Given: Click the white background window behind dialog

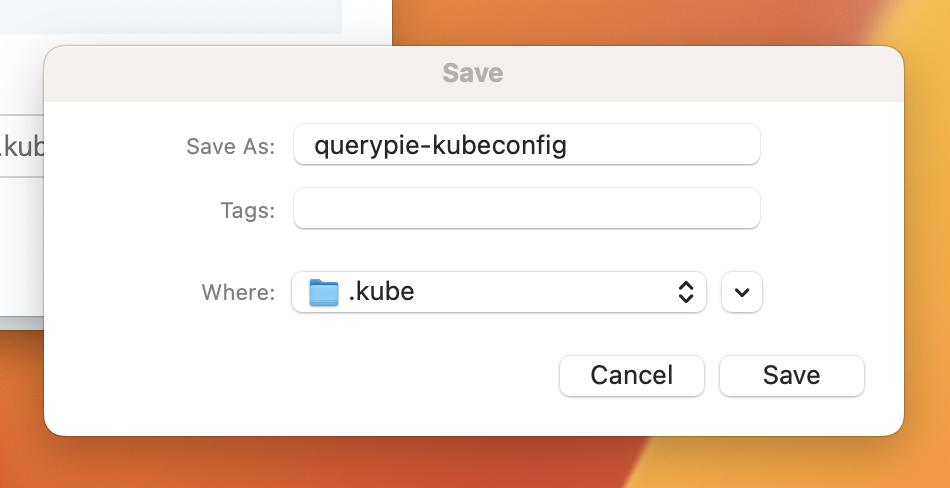Looking at the screenshot, I should (x=20, y=250).
